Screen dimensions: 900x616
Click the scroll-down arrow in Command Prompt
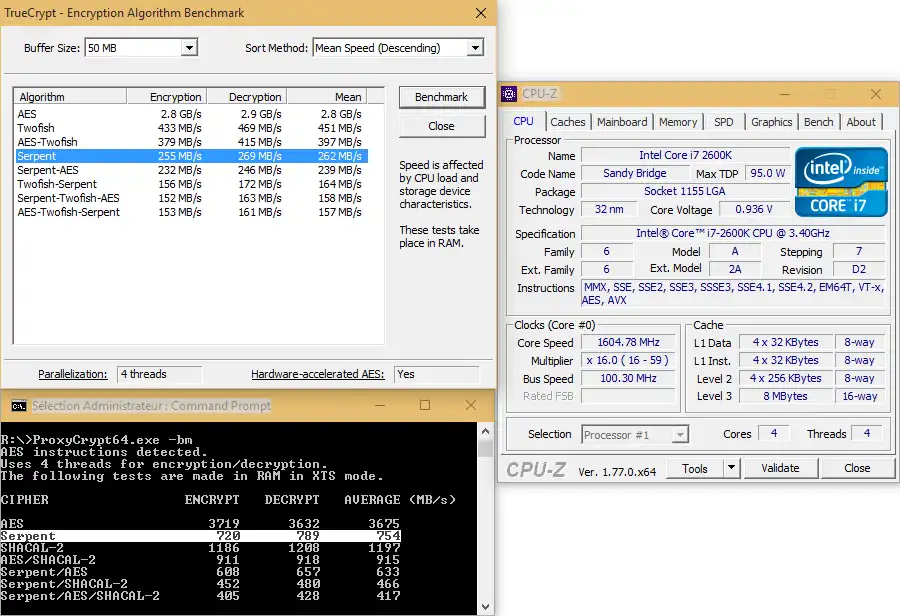pos(485,607)
